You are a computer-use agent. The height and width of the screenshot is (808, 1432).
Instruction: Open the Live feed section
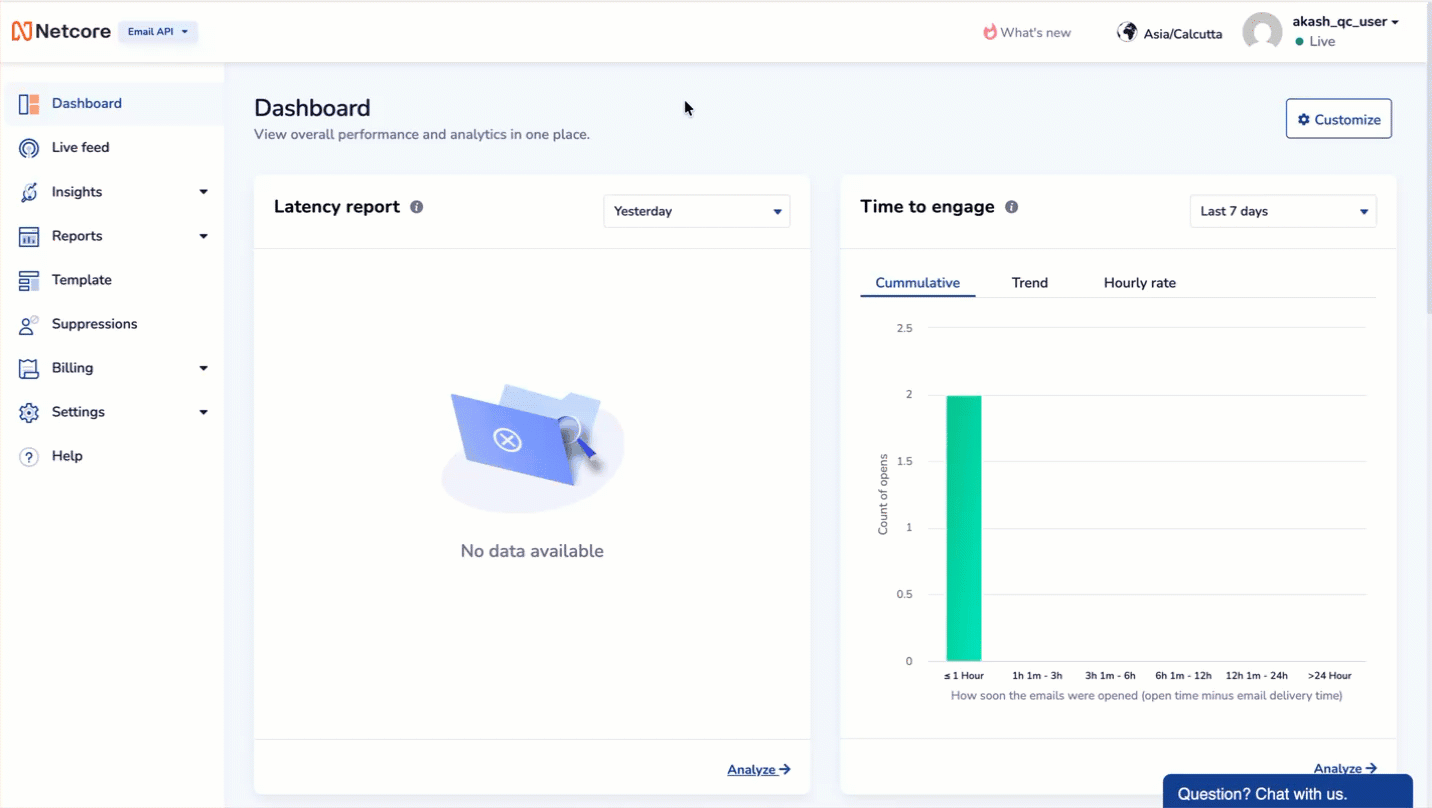(80, 147)
